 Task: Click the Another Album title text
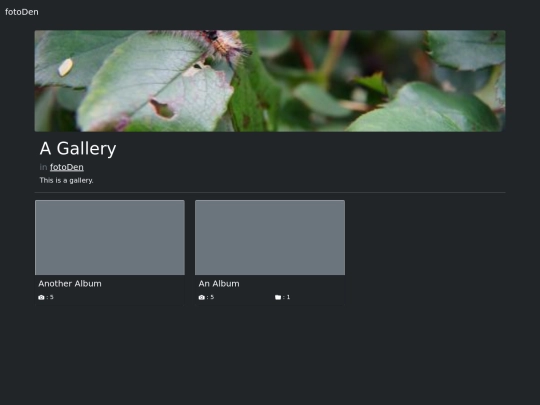(70, 283)
